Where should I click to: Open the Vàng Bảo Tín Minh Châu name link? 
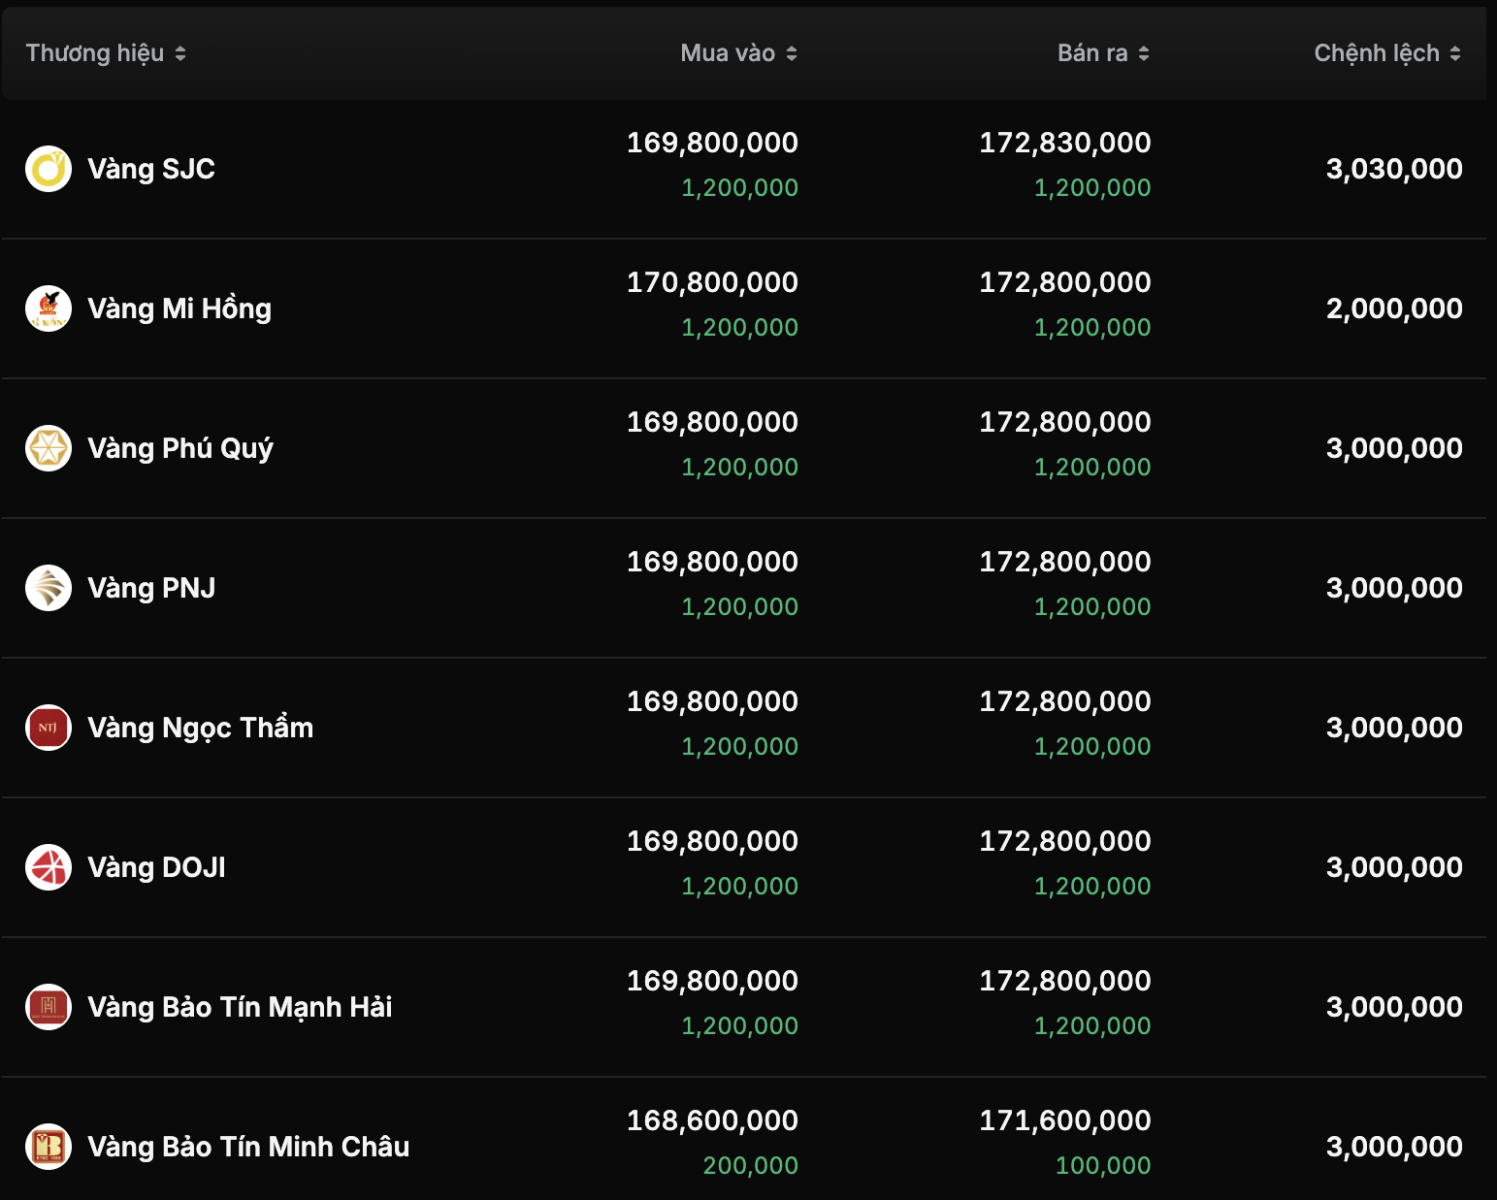point(248,1147)
